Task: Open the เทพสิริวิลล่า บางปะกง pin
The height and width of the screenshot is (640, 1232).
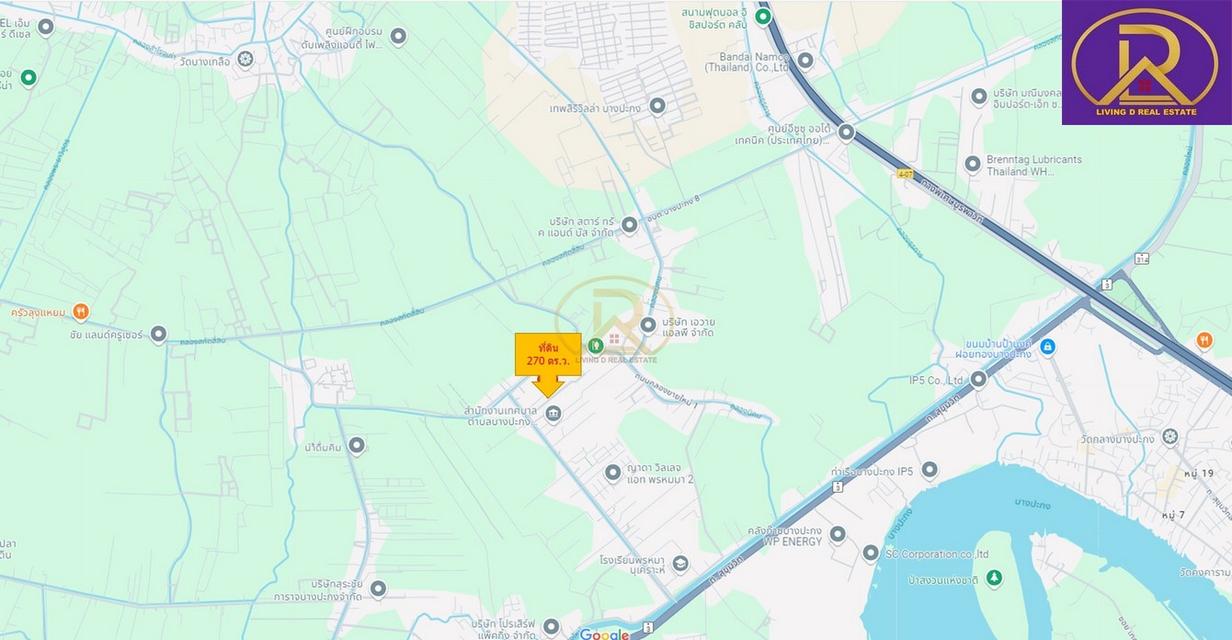Action: 657,105
